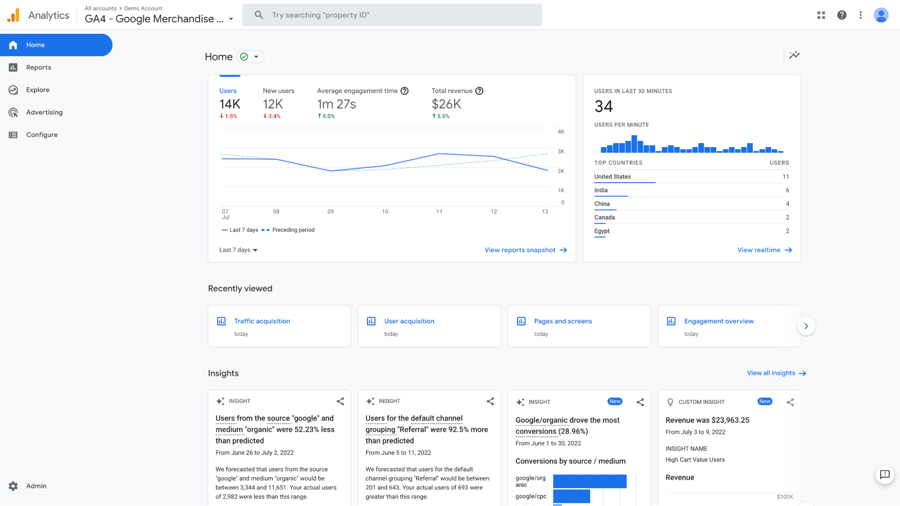Screen dimensions: 900x506
Task: Click the China country row
Action: click(692, 204)
